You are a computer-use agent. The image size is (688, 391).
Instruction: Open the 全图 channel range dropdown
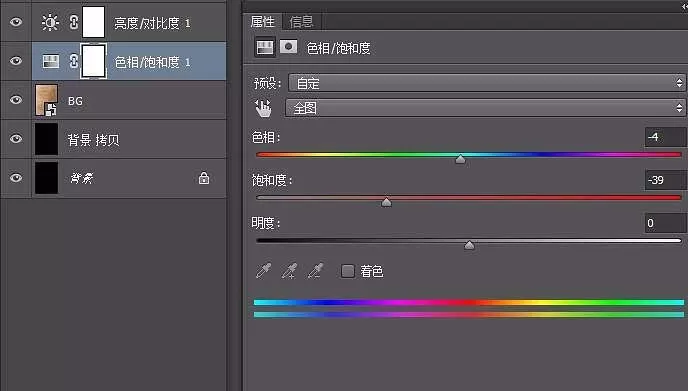click(485, 108)
